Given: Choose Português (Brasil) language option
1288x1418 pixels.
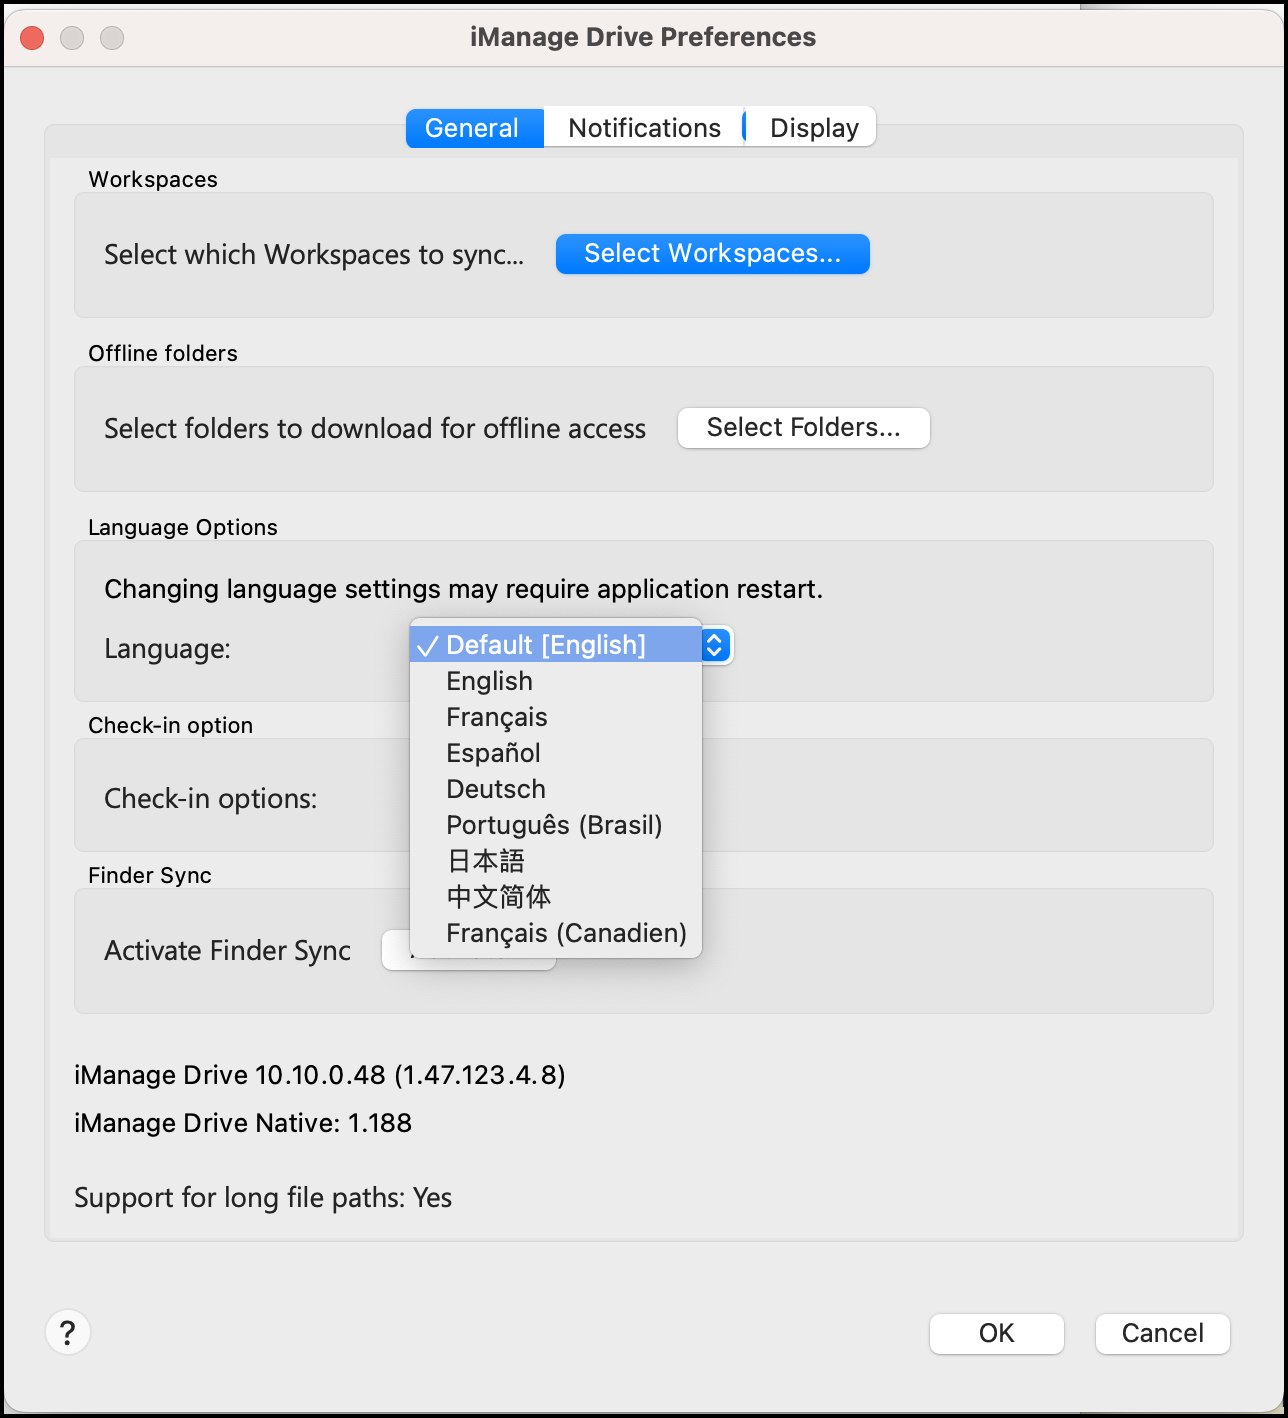Looking at the screenshot, I should (x=554, y=825).
